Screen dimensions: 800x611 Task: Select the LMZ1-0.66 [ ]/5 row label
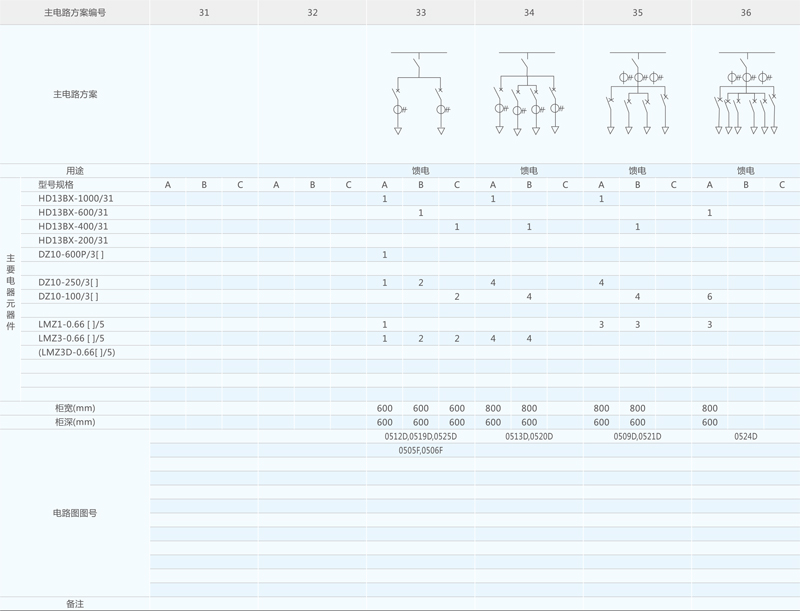click(x=71, y=325)
